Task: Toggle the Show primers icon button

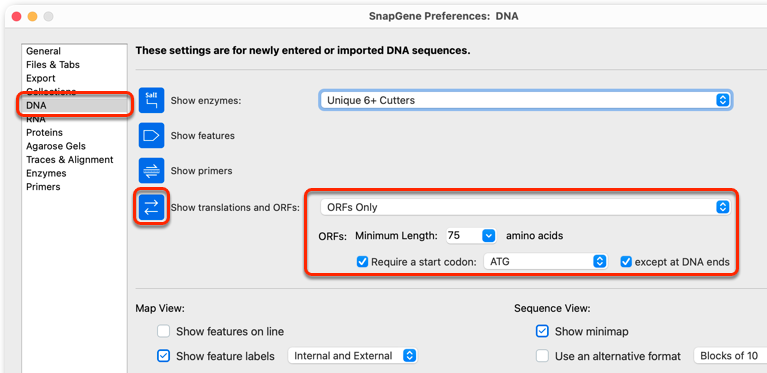Action: point(152,171)
